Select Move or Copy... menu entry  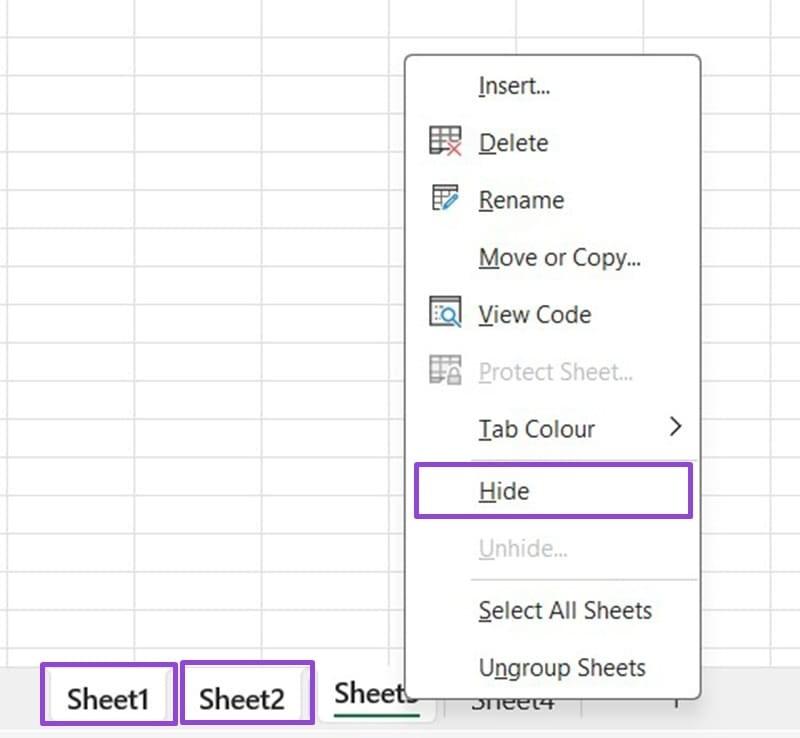click(x=559, y=257)
